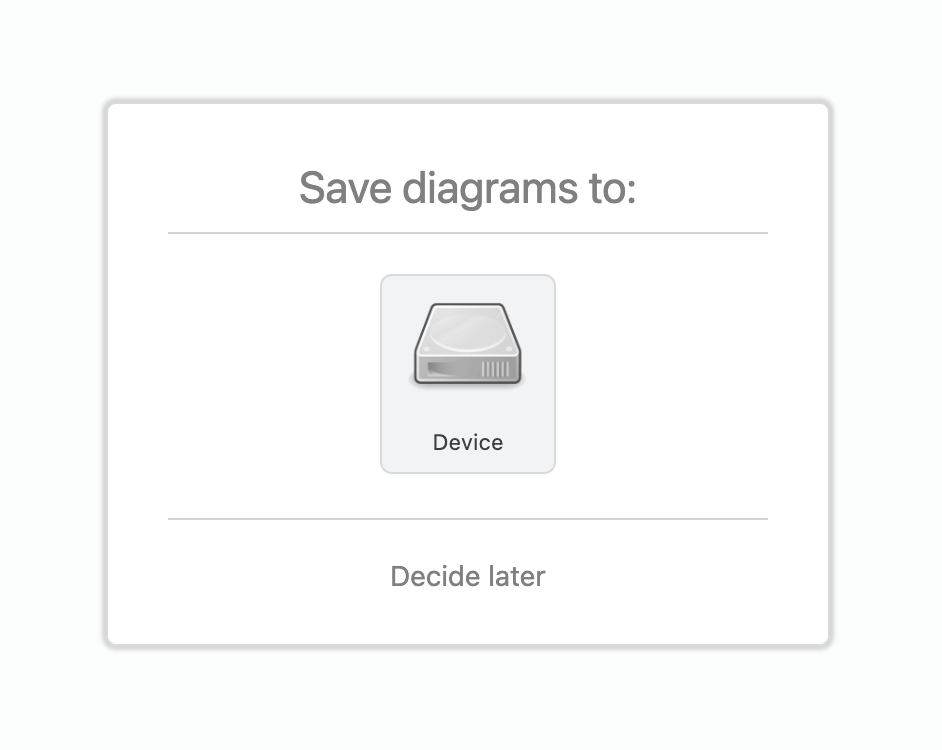Select the drive icon with vent slots

[468, 344]
